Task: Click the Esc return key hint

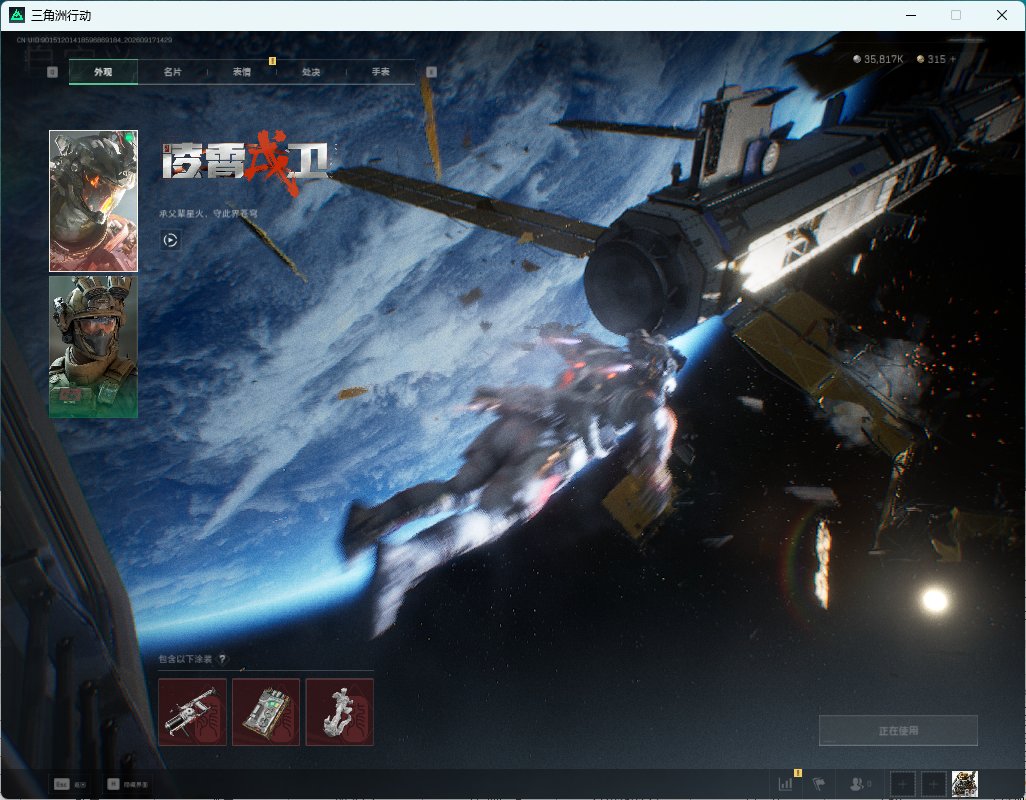Action: [x=70, y=784]
